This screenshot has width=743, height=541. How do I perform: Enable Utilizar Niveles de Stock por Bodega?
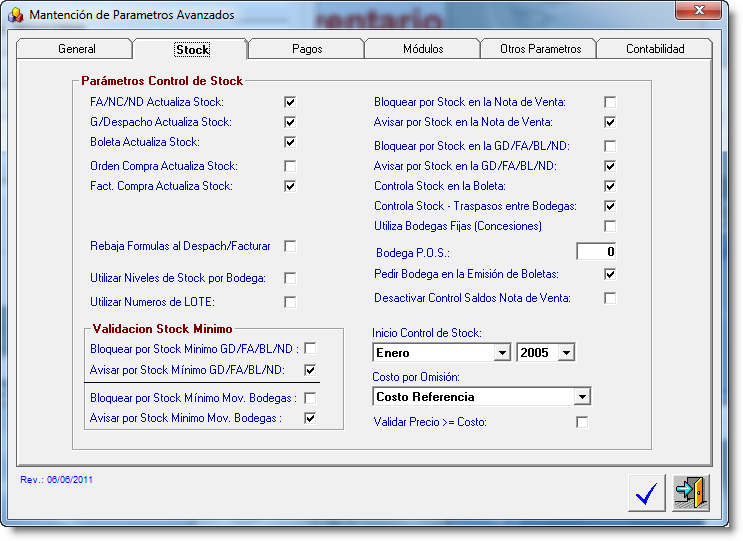290,278
